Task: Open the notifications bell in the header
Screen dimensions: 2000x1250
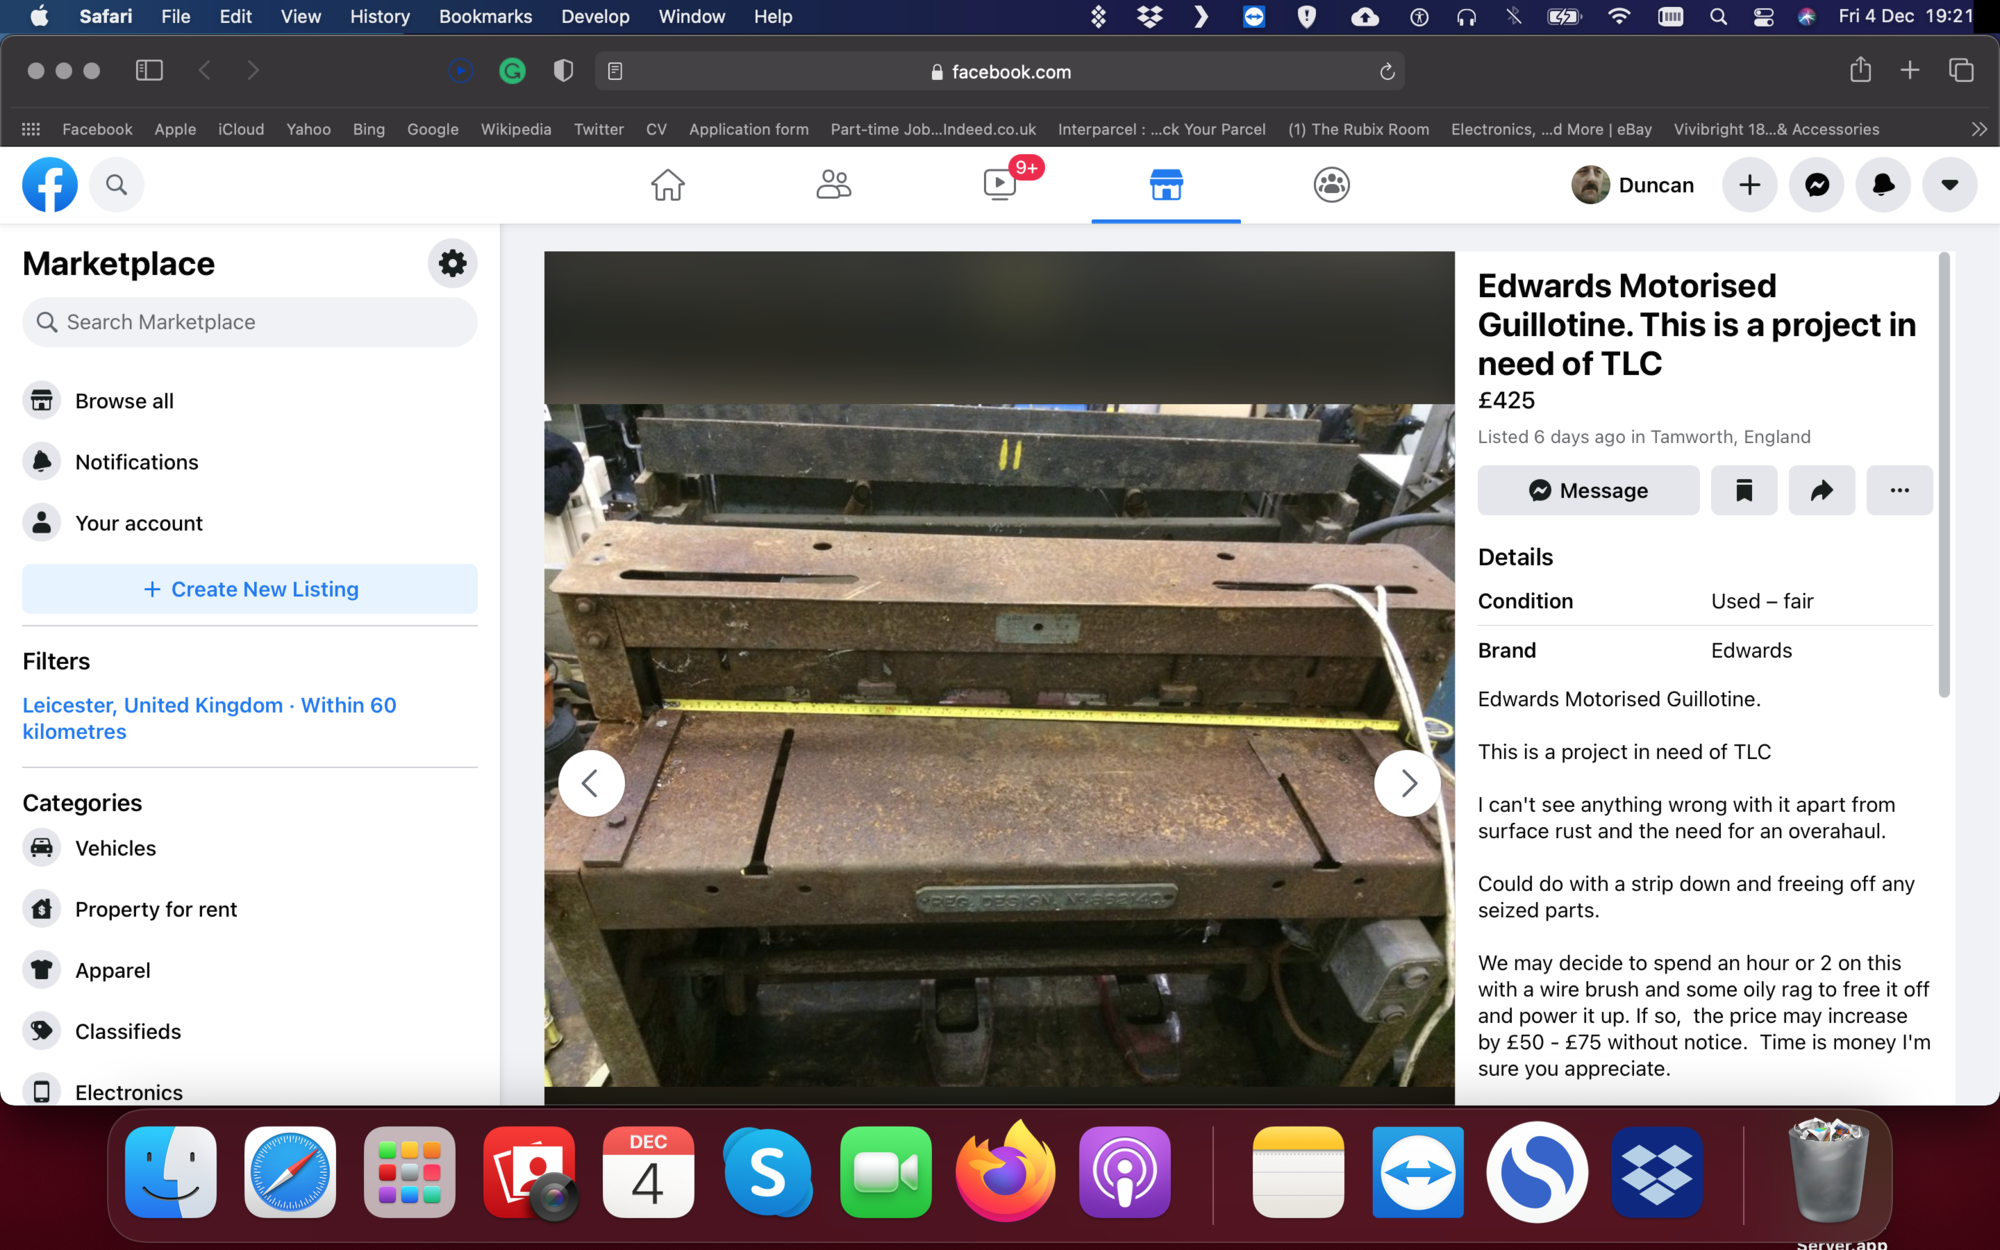Action: 1883,185
